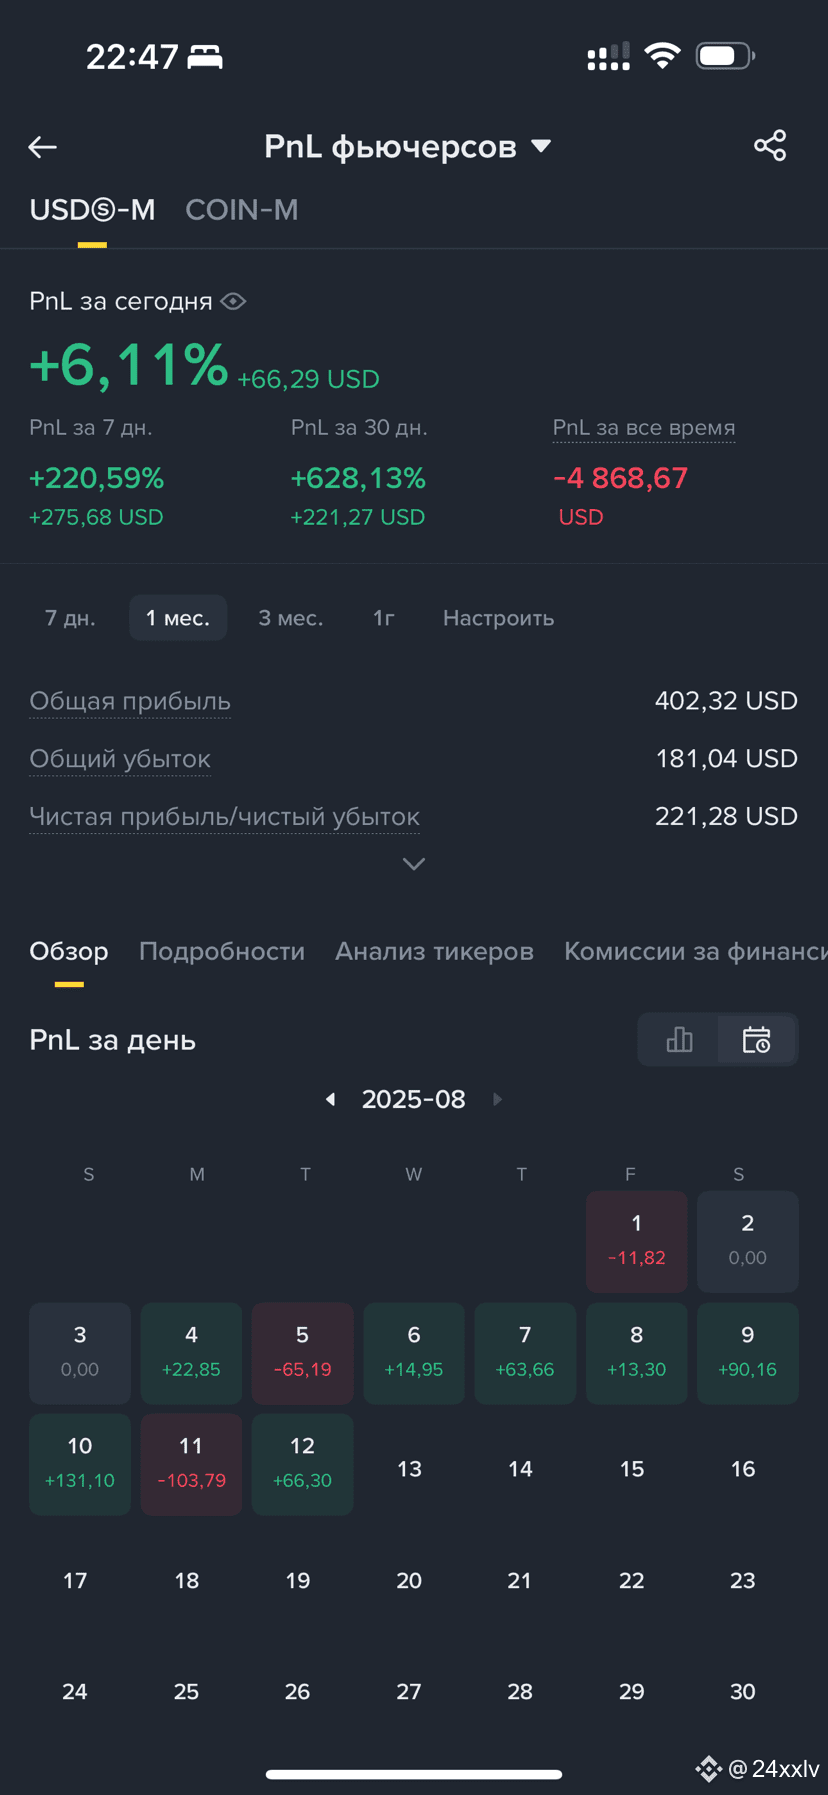This screenshot has height=1795, width=828.
Task: Open the Подробности tab
Action: point(222,951)
